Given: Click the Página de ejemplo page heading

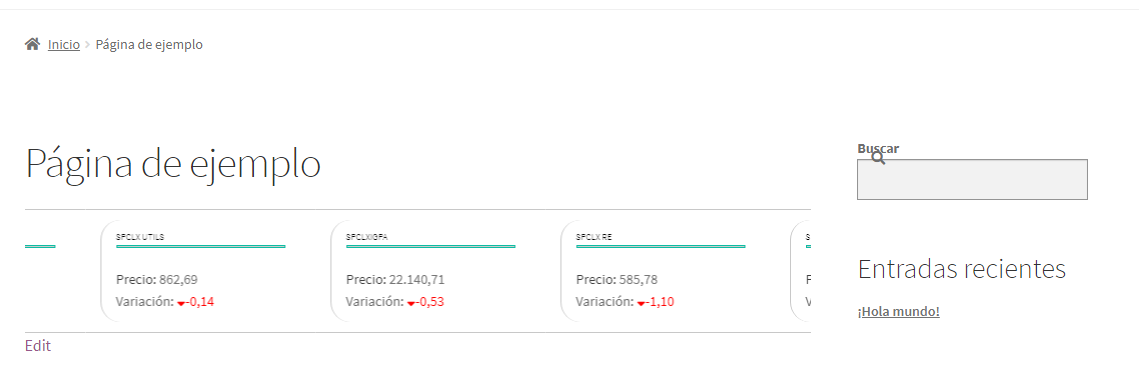Looking at the screenshot, I should click(173, 163).
